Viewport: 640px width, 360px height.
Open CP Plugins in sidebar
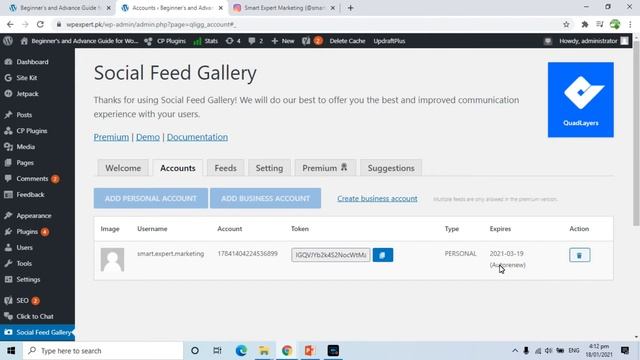point(32,131)
